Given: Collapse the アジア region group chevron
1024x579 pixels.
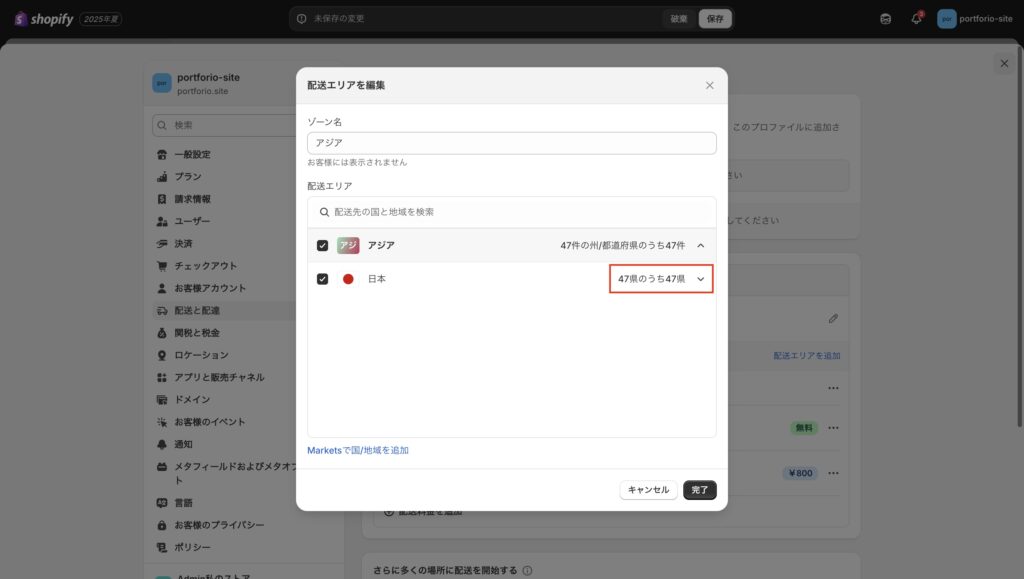Looking at the screenshot, I should coord(700,245).
